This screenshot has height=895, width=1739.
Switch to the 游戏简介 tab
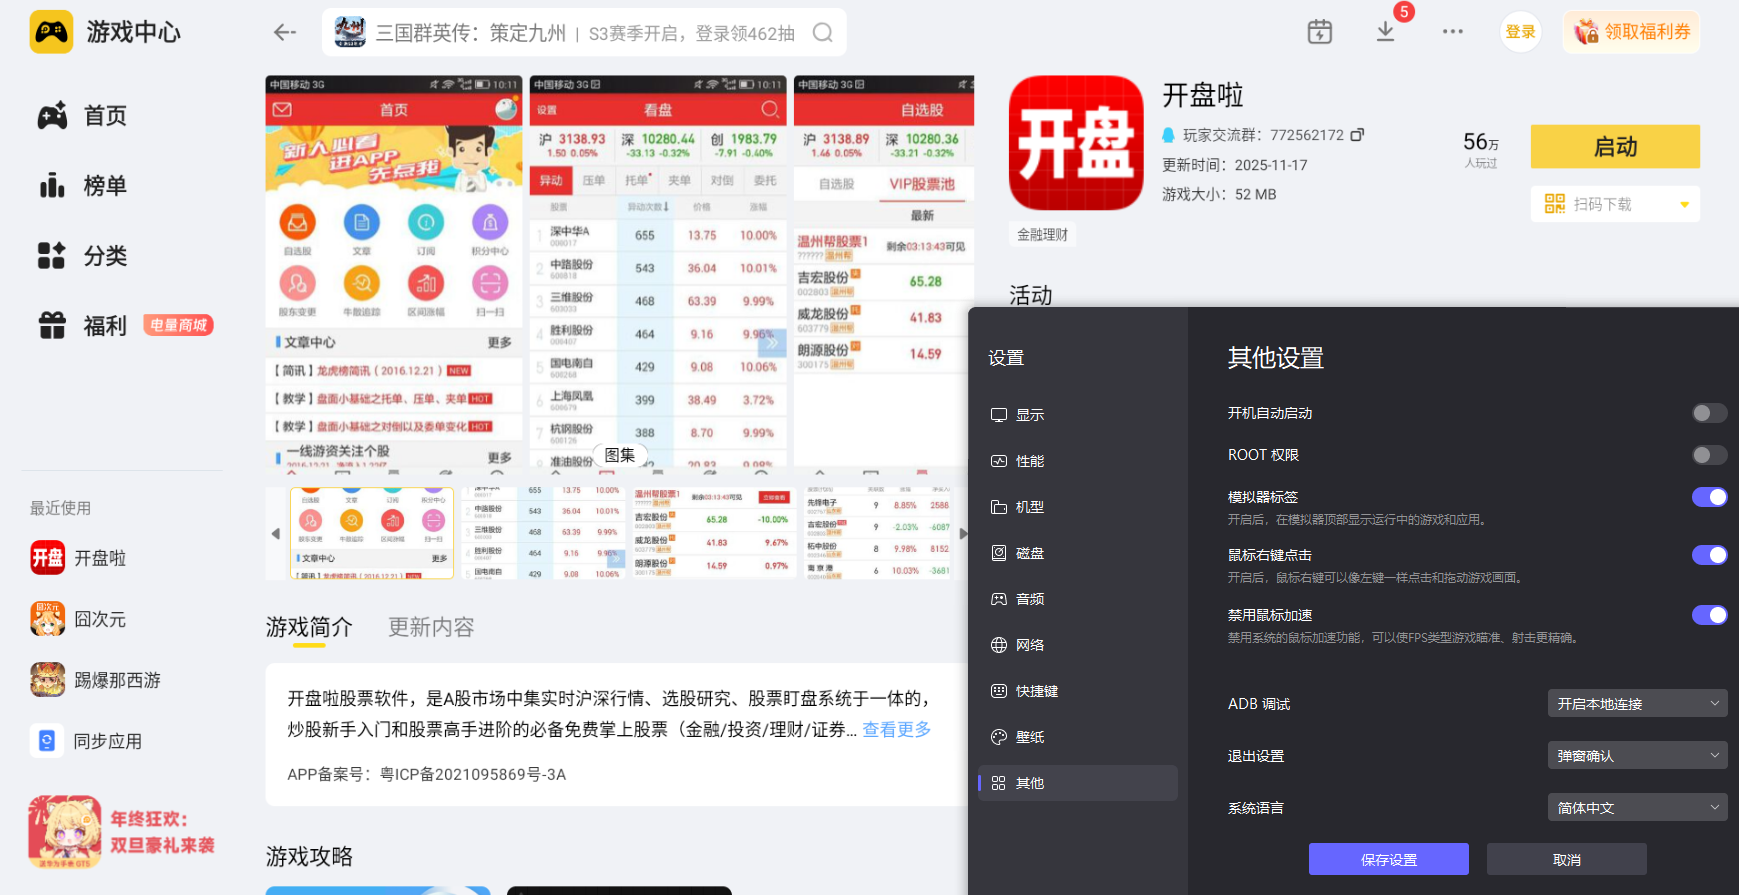309,627
